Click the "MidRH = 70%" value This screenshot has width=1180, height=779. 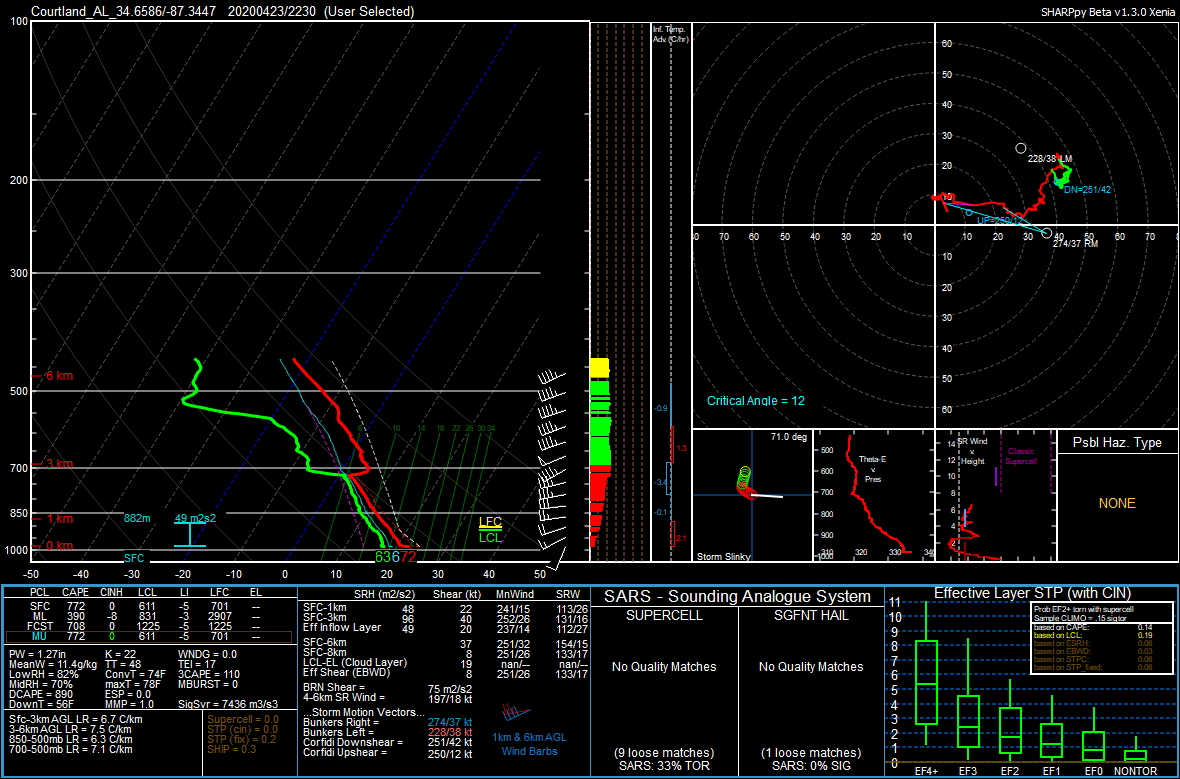(x=41, y=684)
